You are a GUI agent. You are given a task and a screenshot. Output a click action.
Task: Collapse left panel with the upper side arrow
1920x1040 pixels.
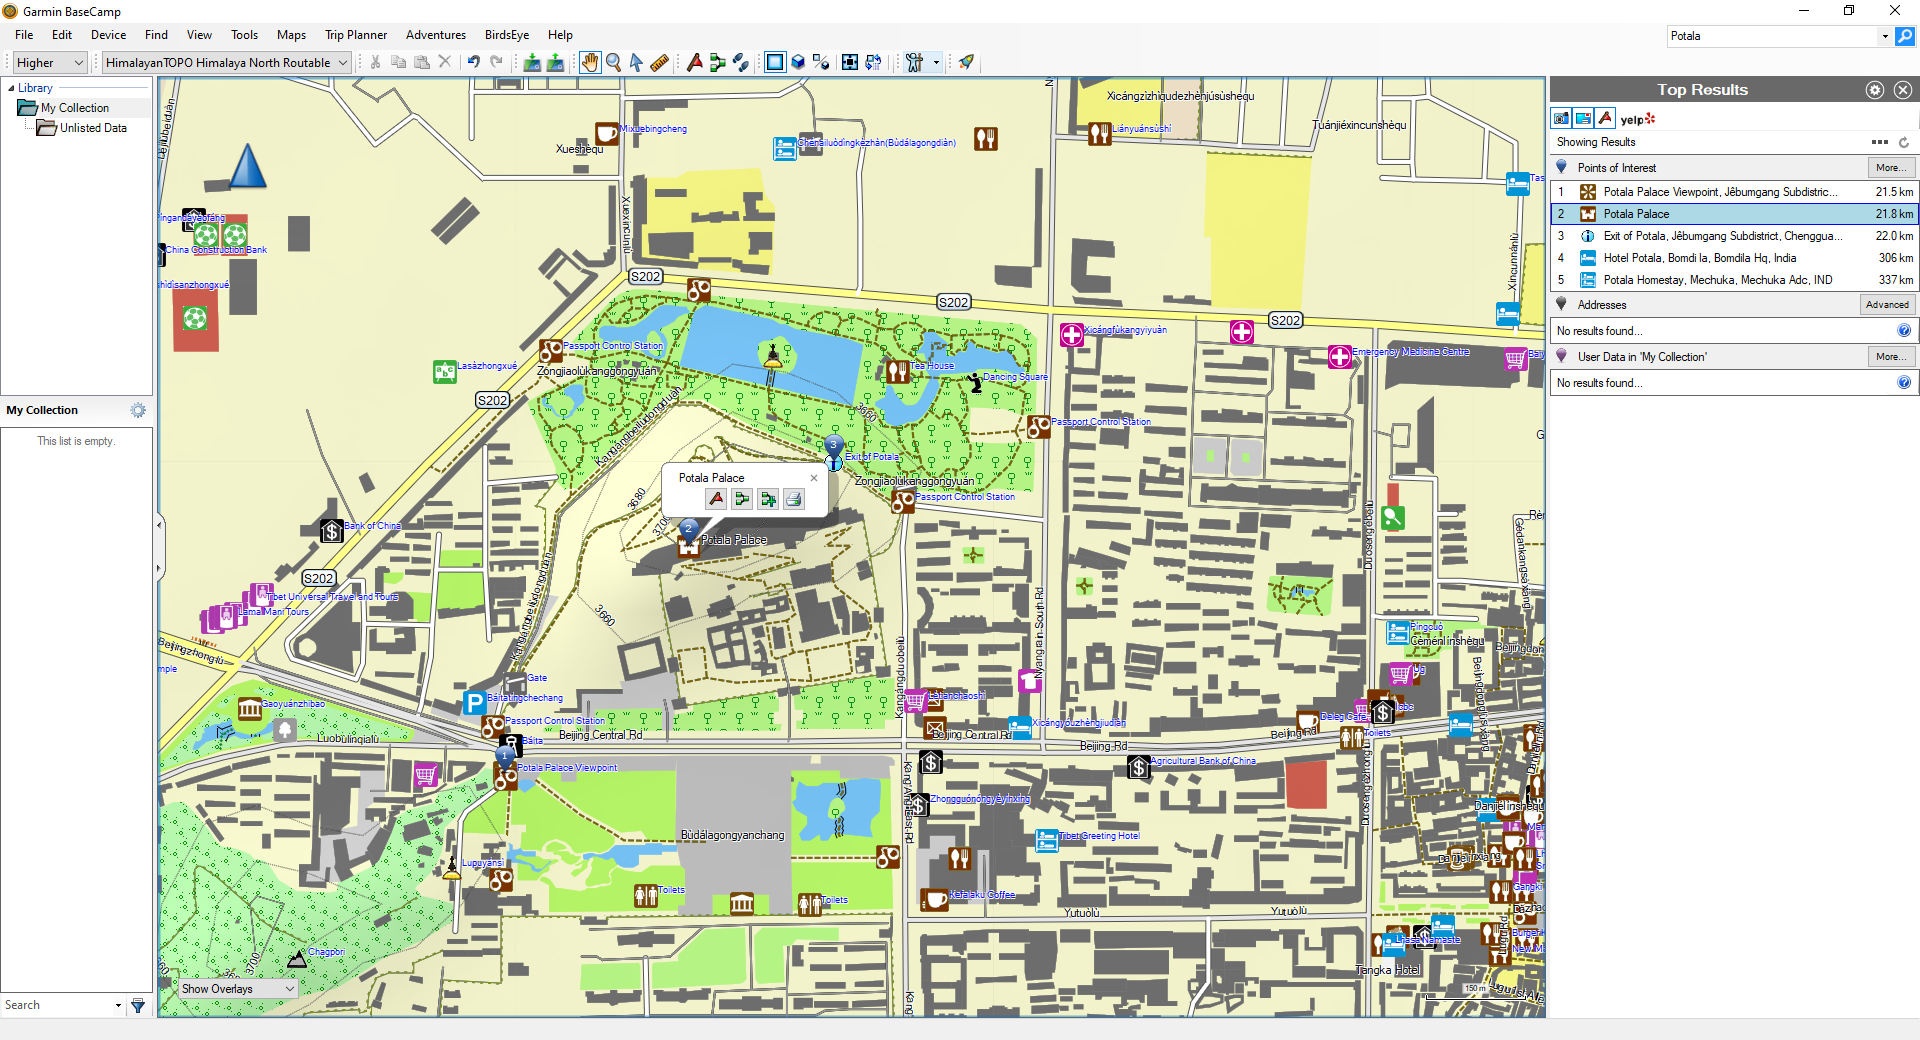(x=159, y=524)
